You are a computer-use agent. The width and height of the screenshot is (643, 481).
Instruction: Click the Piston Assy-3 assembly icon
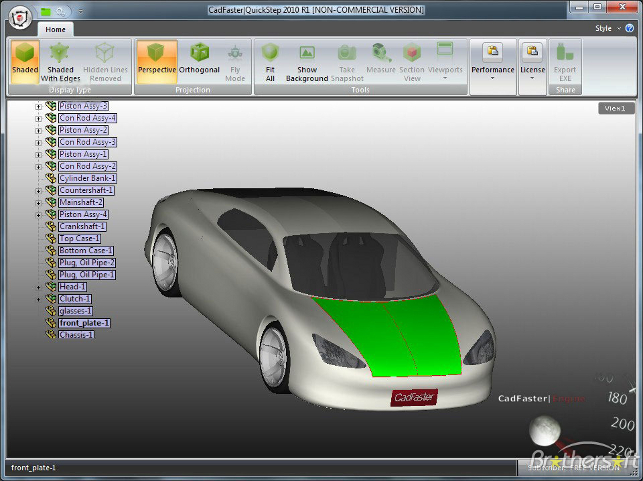pyautogui.click(x=50, y=106)
